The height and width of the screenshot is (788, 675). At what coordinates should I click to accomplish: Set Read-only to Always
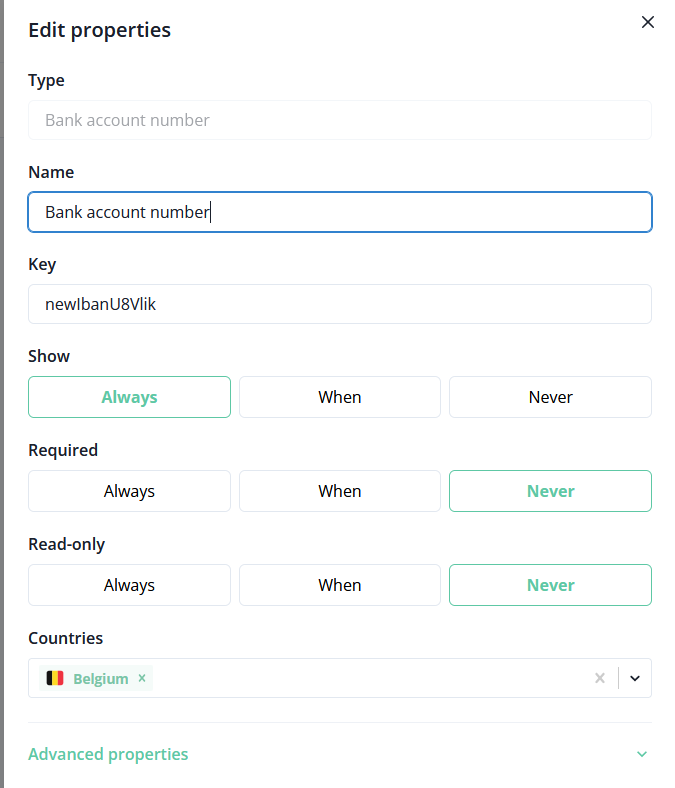click(129, 585)
